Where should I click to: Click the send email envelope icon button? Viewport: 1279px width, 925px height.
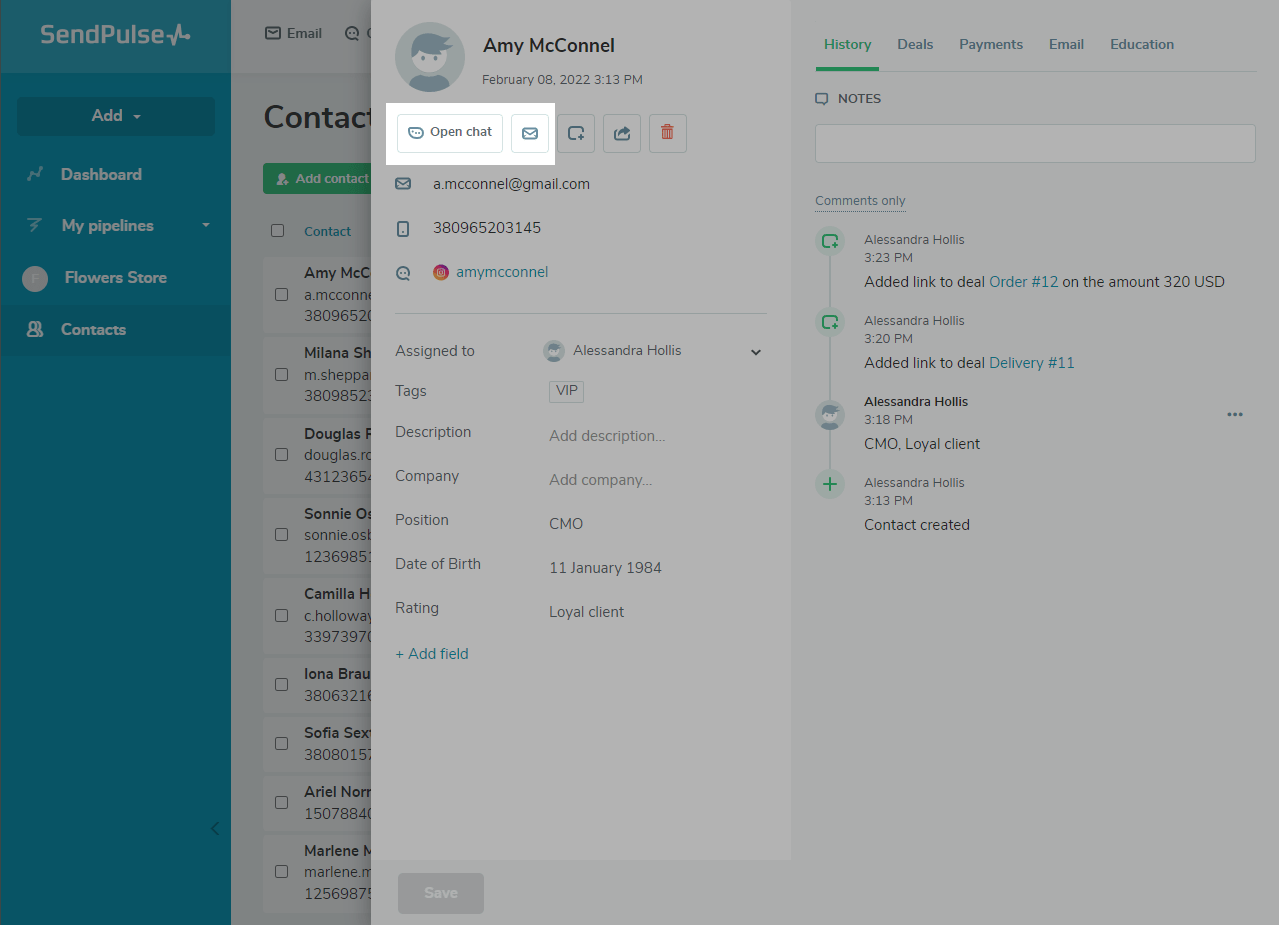click(530, 133)
